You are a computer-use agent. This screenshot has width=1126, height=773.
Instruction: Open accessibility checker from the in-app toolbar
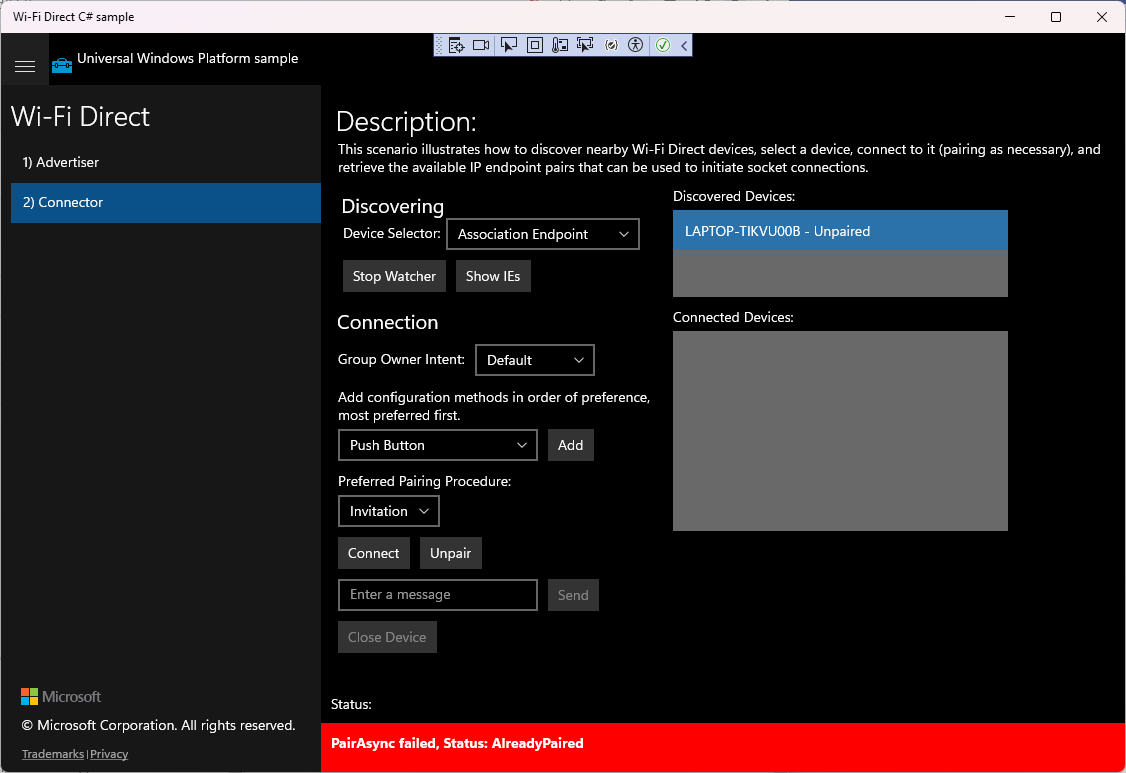coord(635,45)
